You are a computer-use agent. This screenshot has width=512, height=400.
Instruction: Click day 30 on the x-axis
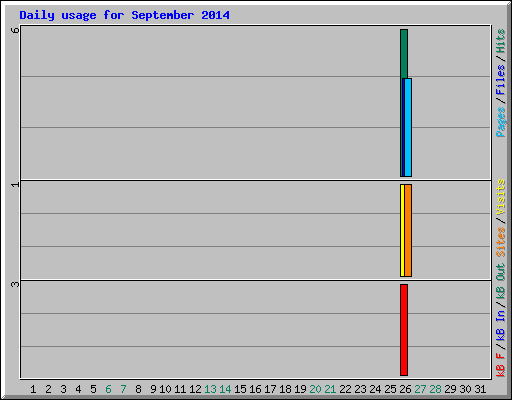click(x=465, y=389)
